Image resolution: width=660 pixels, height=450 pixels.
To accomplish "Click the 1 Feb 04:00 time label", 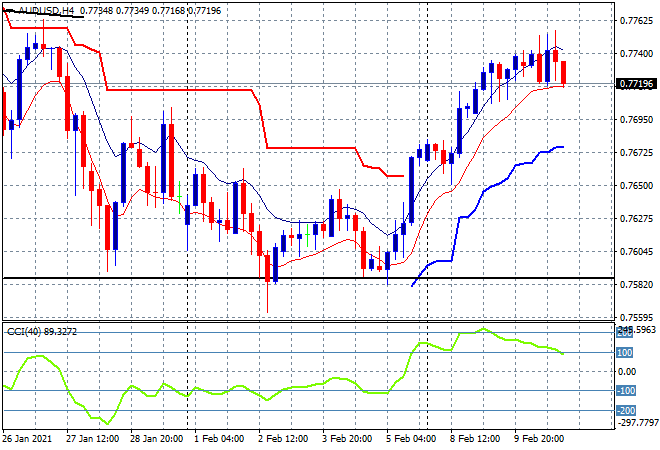I will pyautogui.click(x=219, y=439).
